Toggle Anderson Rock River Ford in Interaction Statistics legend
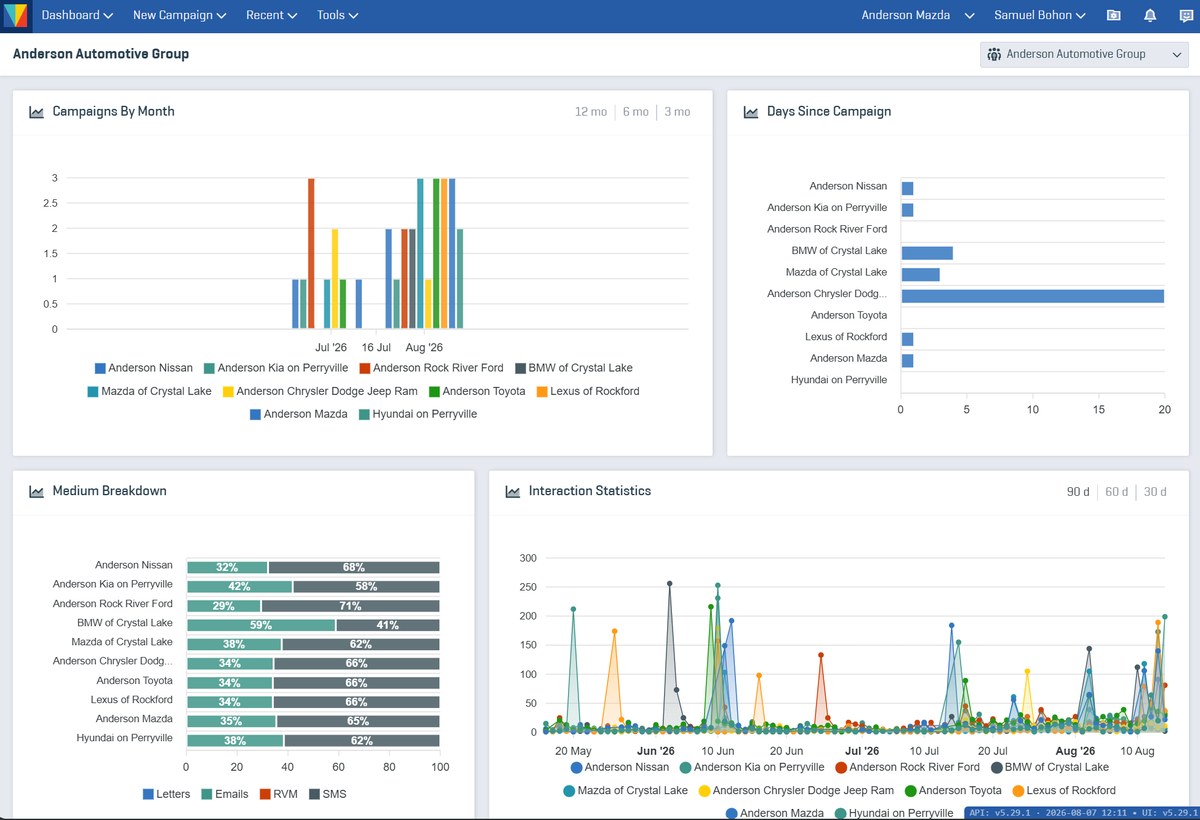 [x=907, y=767]
